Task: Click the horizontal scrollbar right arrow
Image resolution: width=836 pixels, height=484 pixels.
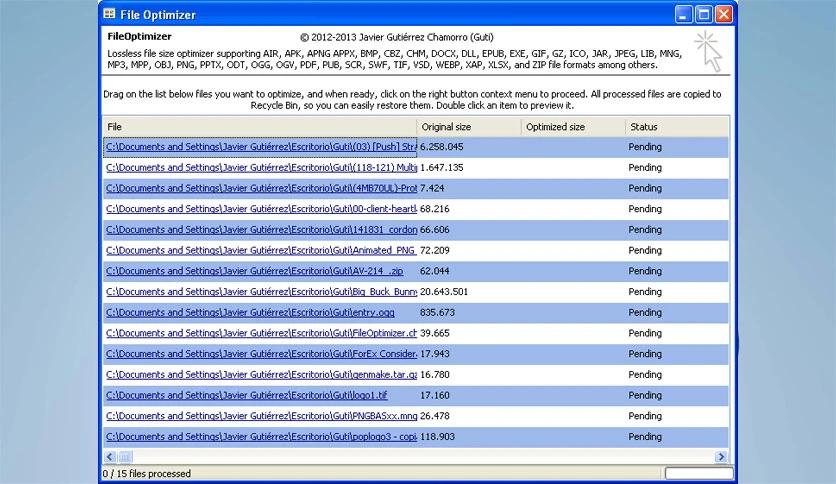Action: pyautogui.click(x=721, y=457)
